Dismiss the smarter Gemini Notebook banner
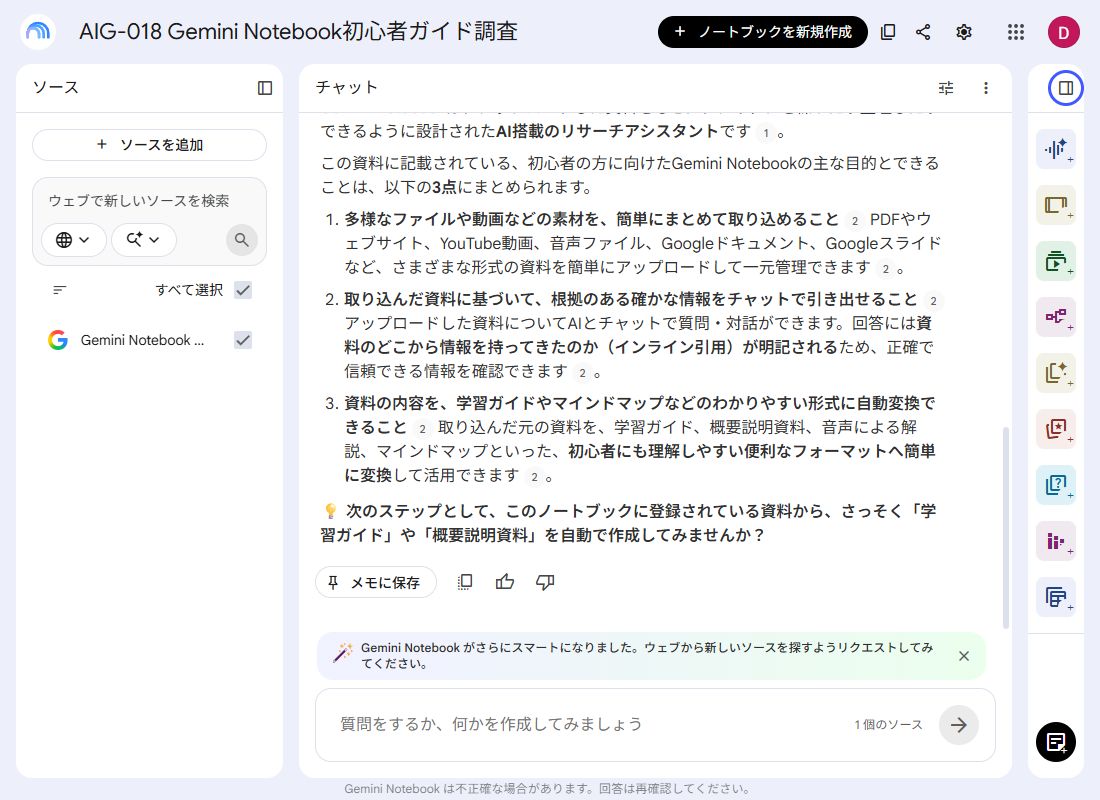The height and width of the screenshot is (800, 1100). point(964,656)
